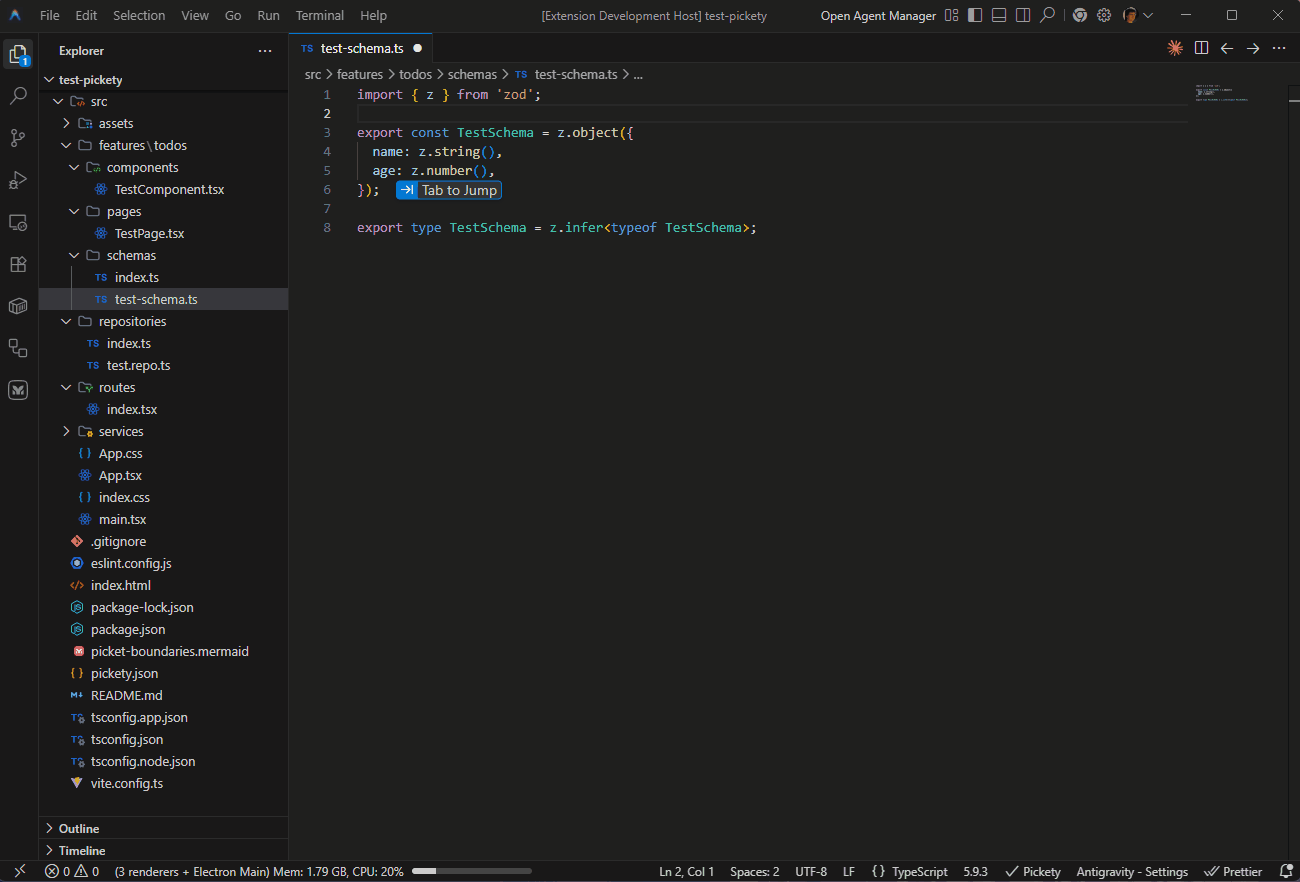Open the connected-nodes icon in activity bar
The image size is (1300, 882).
click(x=18, y=348)
